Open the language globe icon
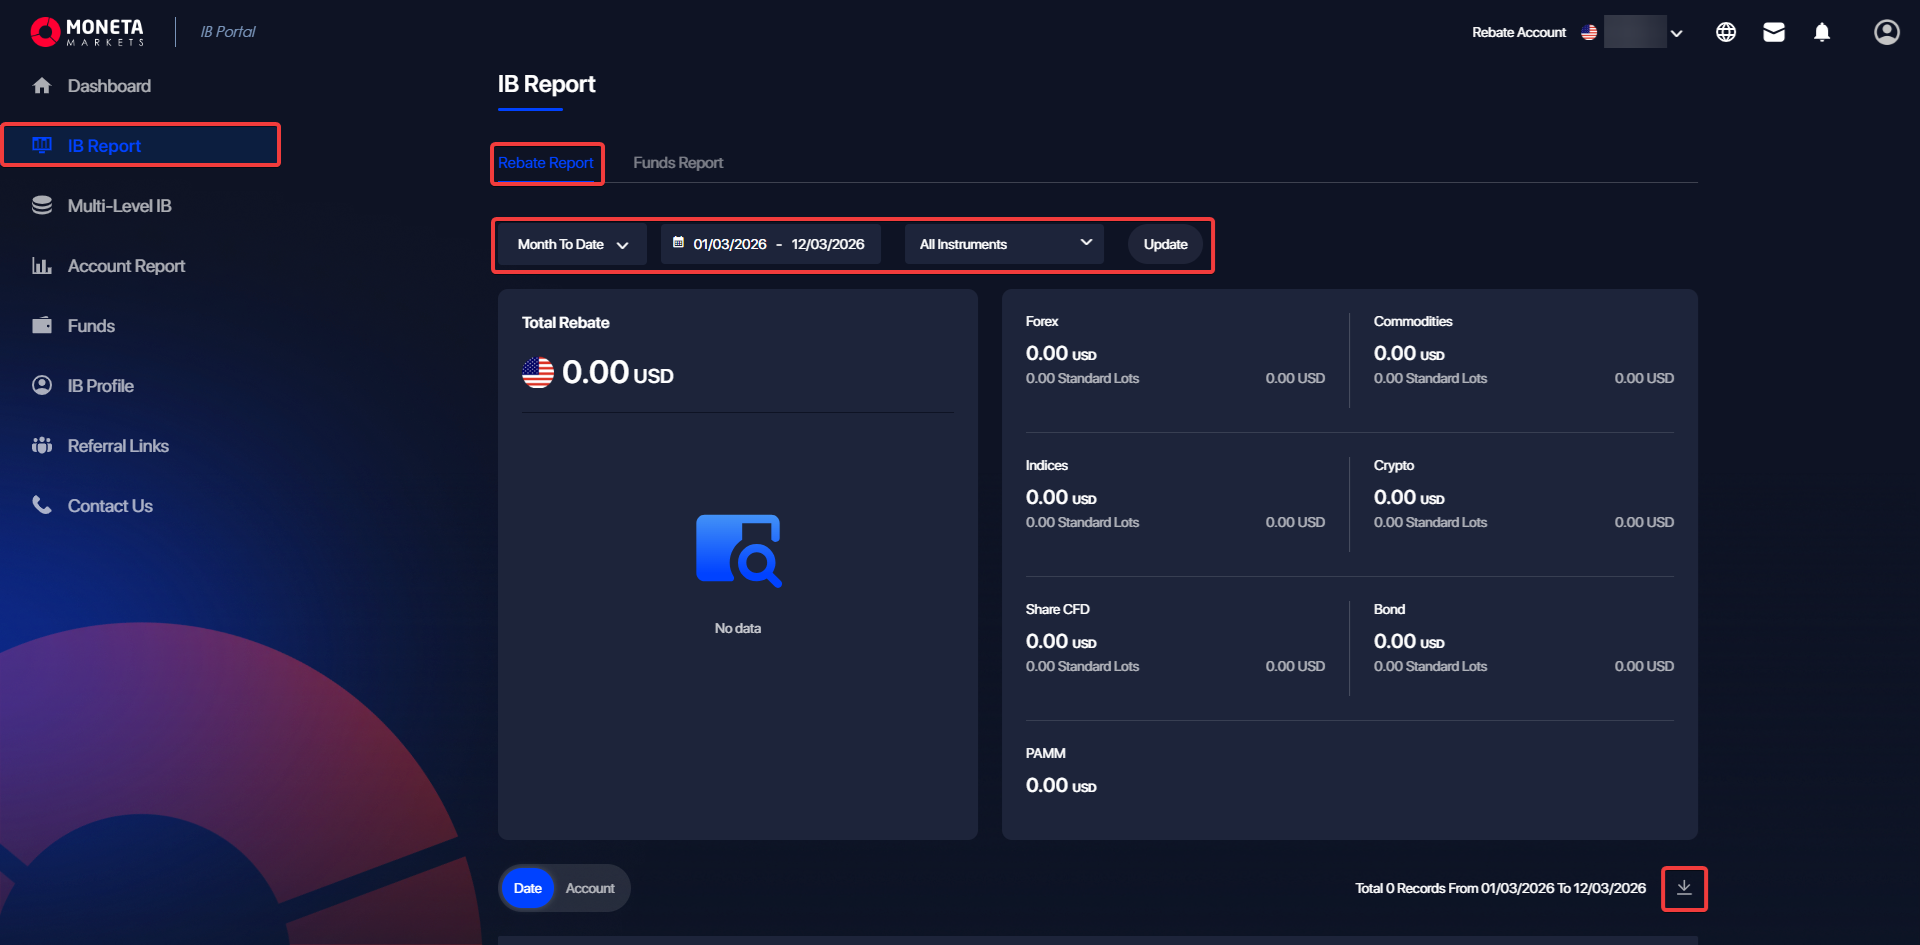The width and height of the screenshot is (1920, 945). point(1726,32)
